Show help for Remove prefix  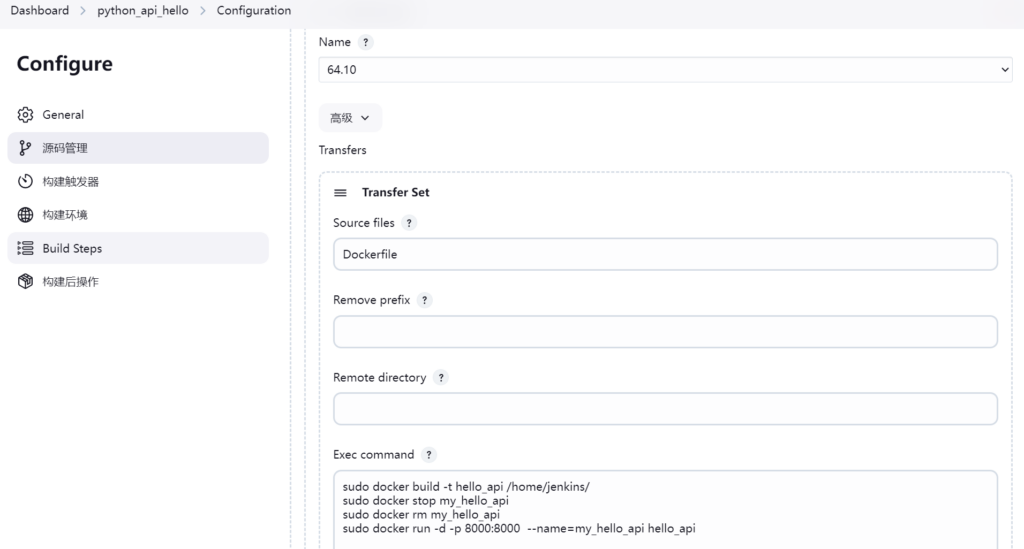[x=424, y=300]
